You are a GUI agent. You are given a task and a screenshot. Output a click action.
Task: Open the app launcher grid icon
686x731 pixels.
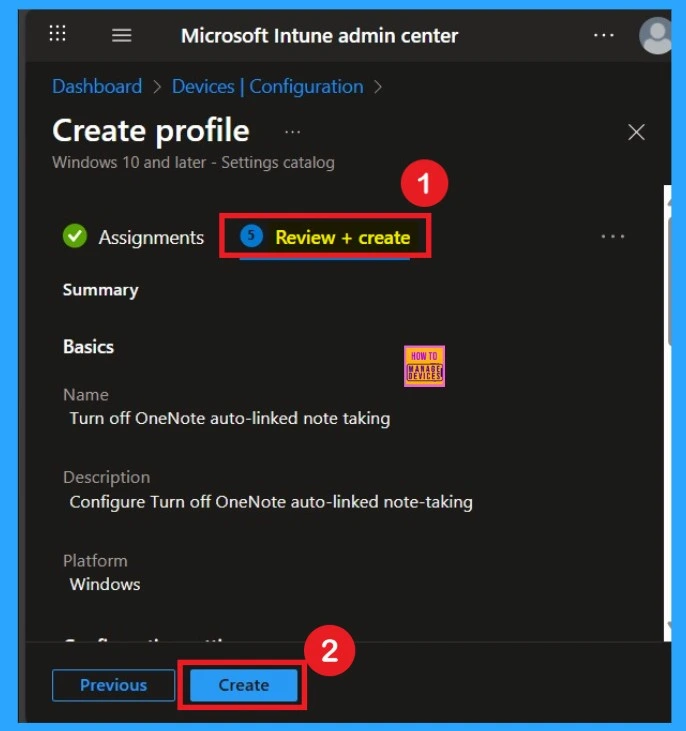[x=58, y=33]
